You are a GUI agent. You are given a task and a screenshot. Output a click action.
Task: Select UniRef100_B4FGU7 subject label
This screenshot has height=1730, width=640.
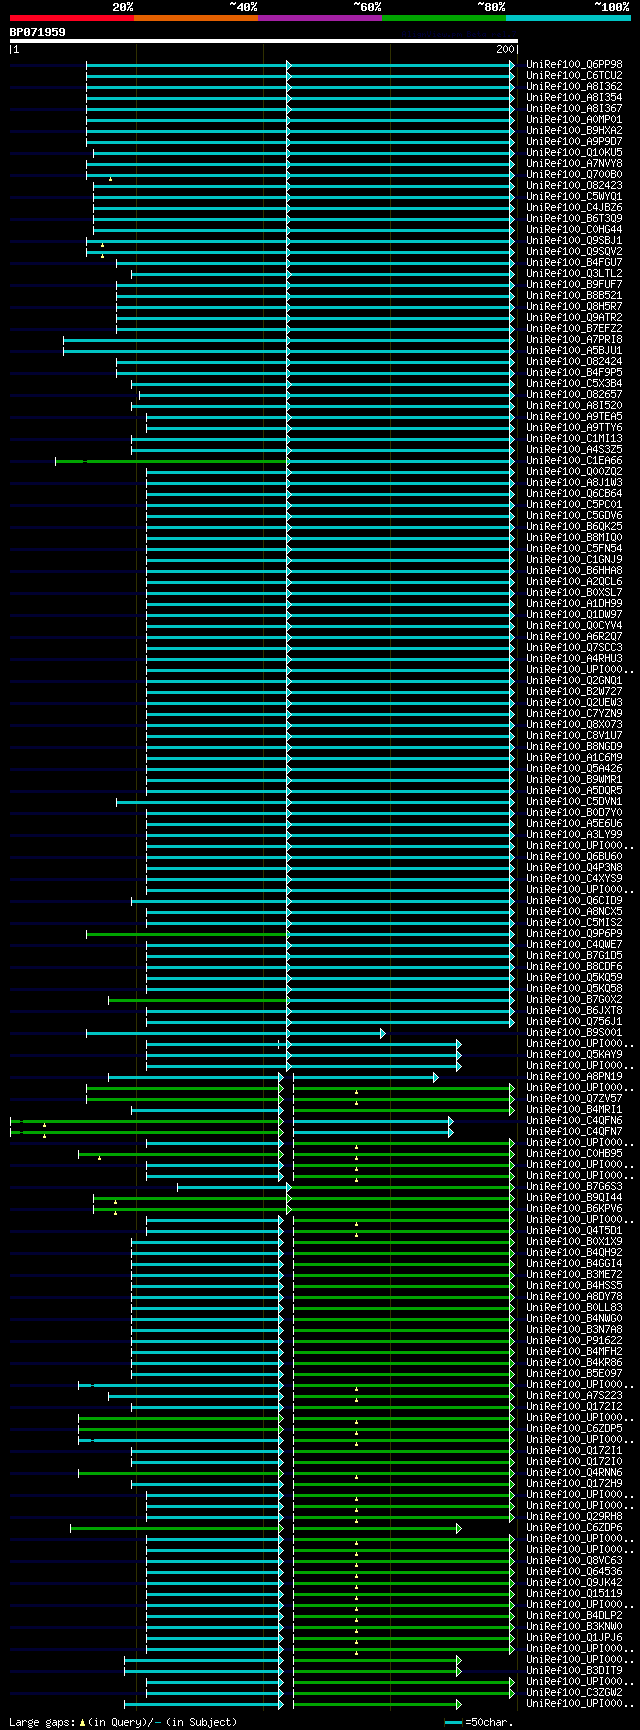point(574,262)
